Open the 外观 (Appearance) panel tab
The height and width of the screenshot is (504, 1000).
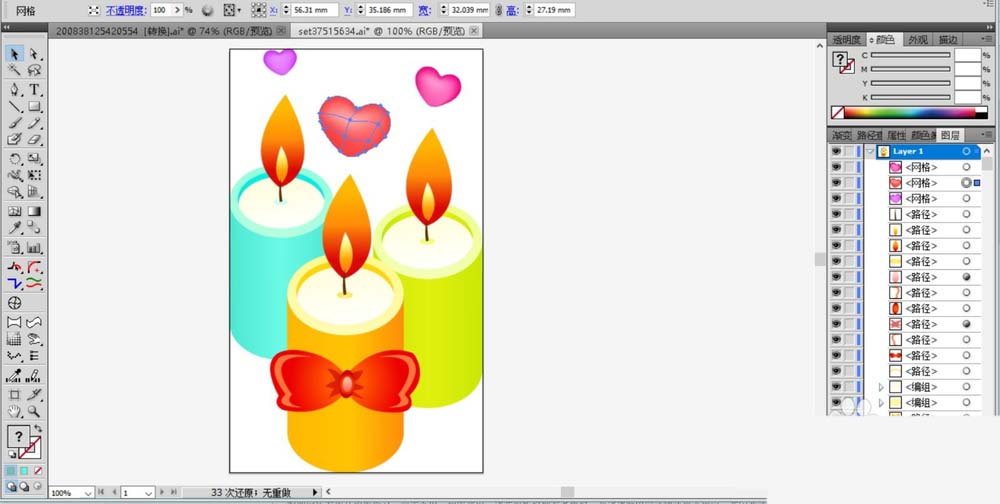tap(917, 39)
